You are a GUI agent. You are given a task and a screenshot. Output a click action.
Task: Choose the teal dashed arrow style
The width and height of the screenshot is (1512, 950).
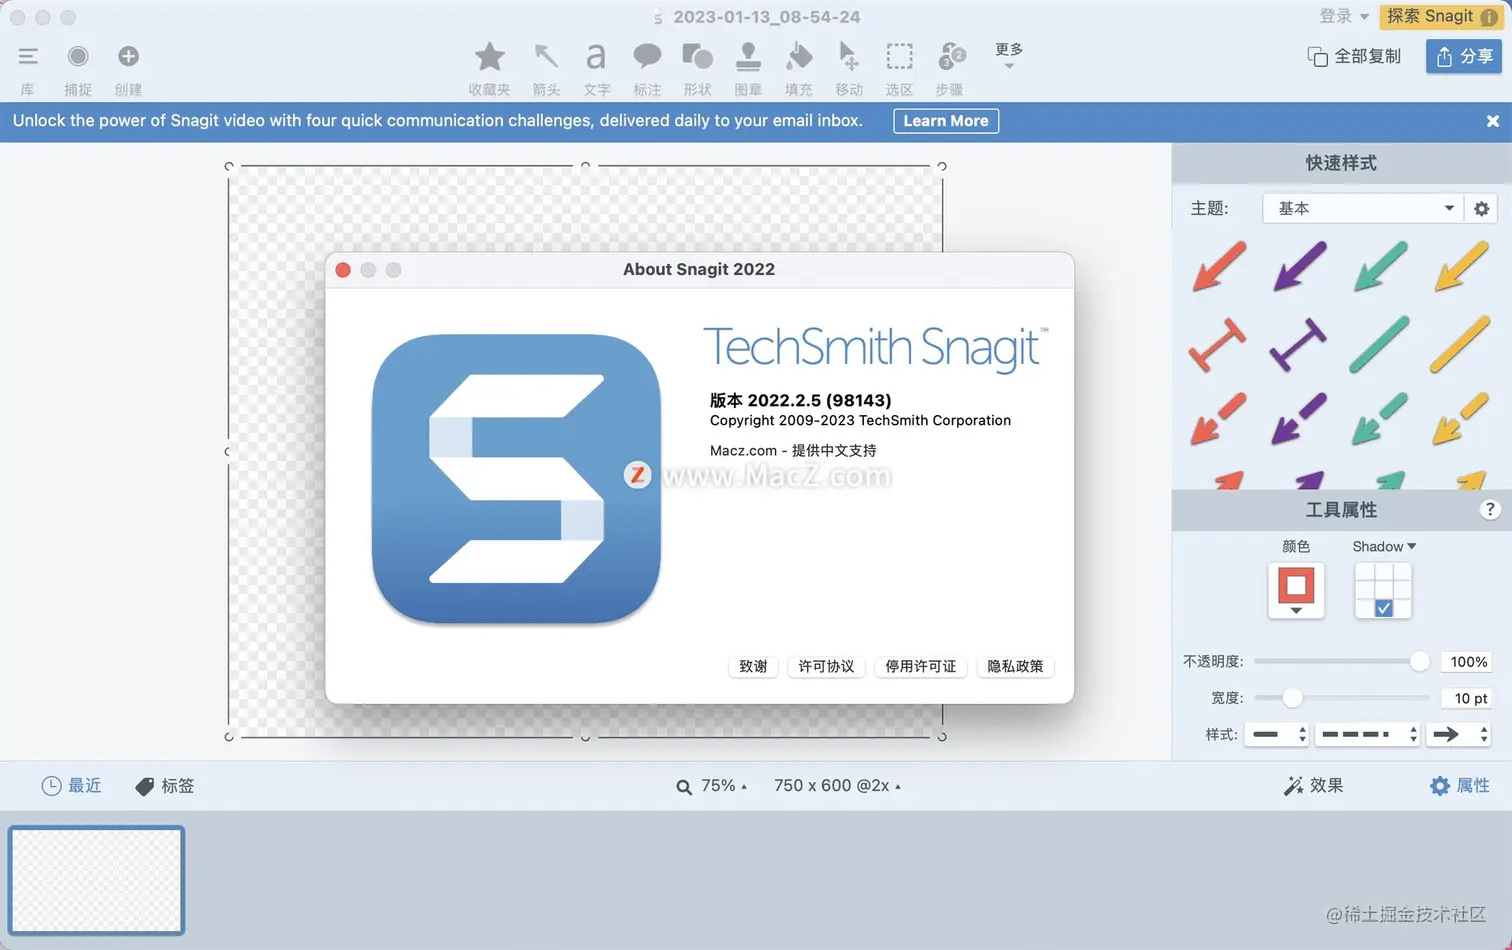[1379, 419]
